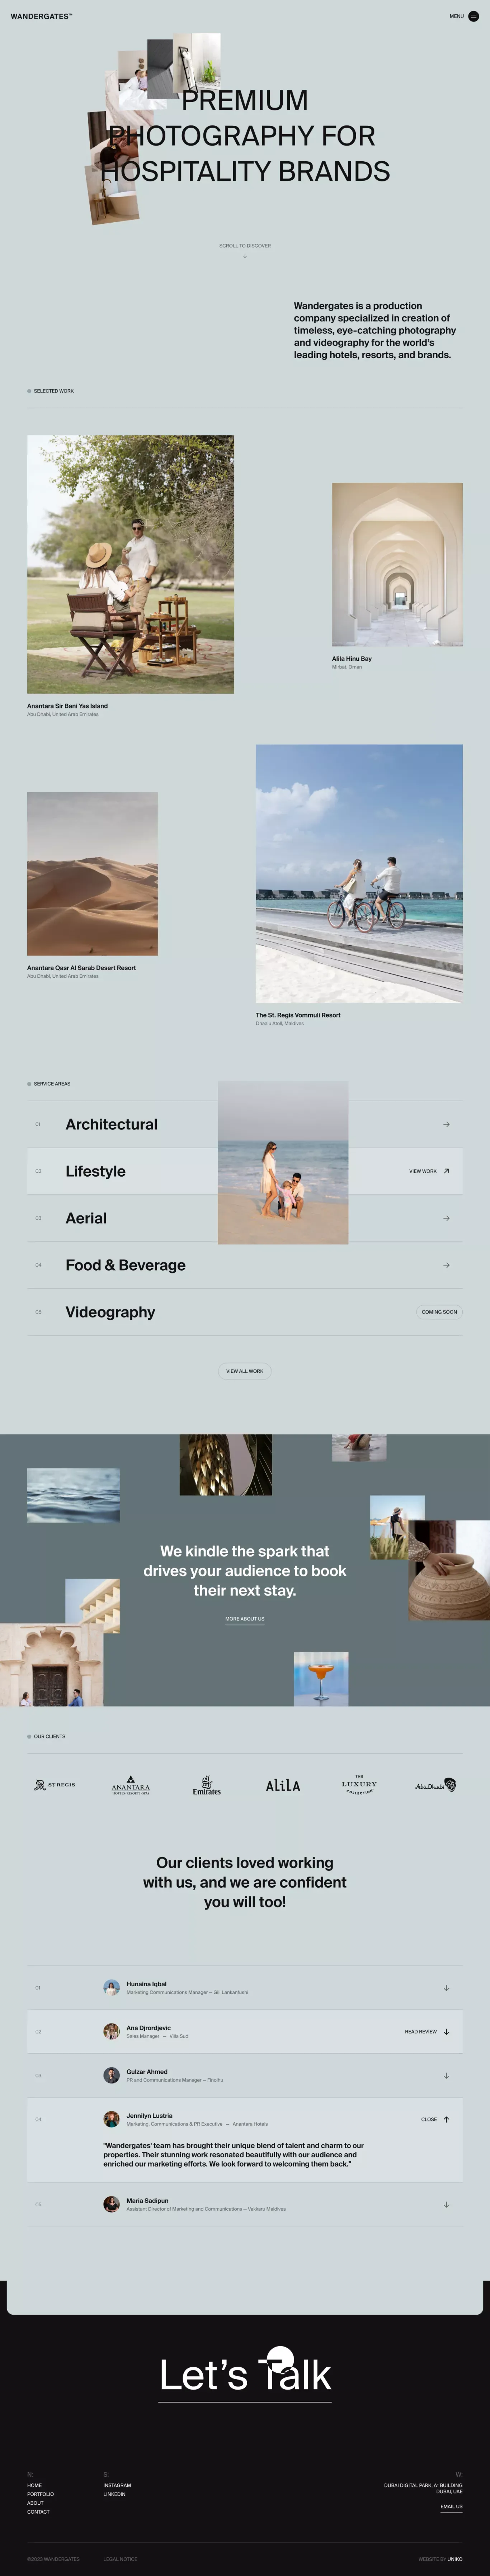The image size is (490, 2576).
Task: Click the Coming Soon badge
Action: pos(439,1312)
